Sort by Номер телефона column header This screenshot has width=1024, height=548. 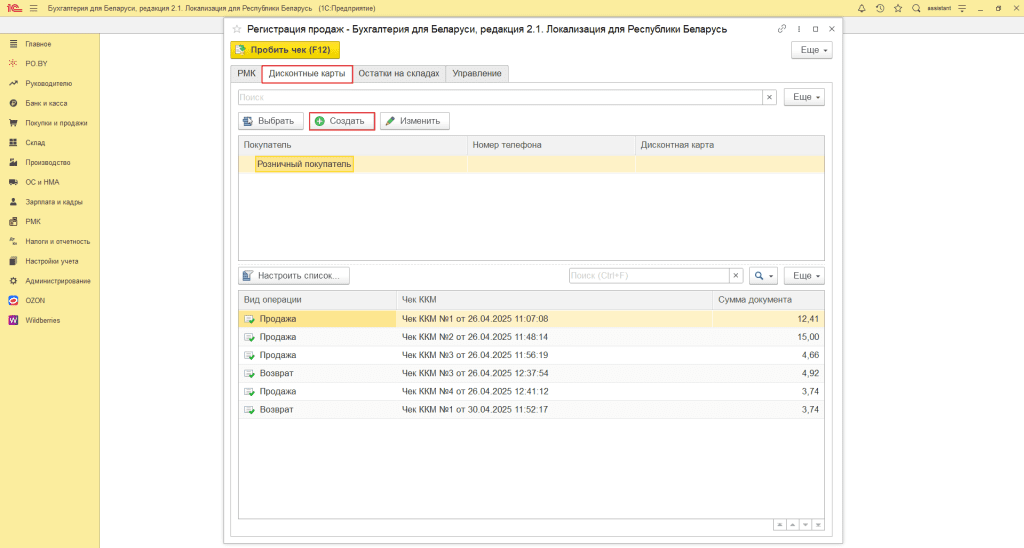click(551, 145)
